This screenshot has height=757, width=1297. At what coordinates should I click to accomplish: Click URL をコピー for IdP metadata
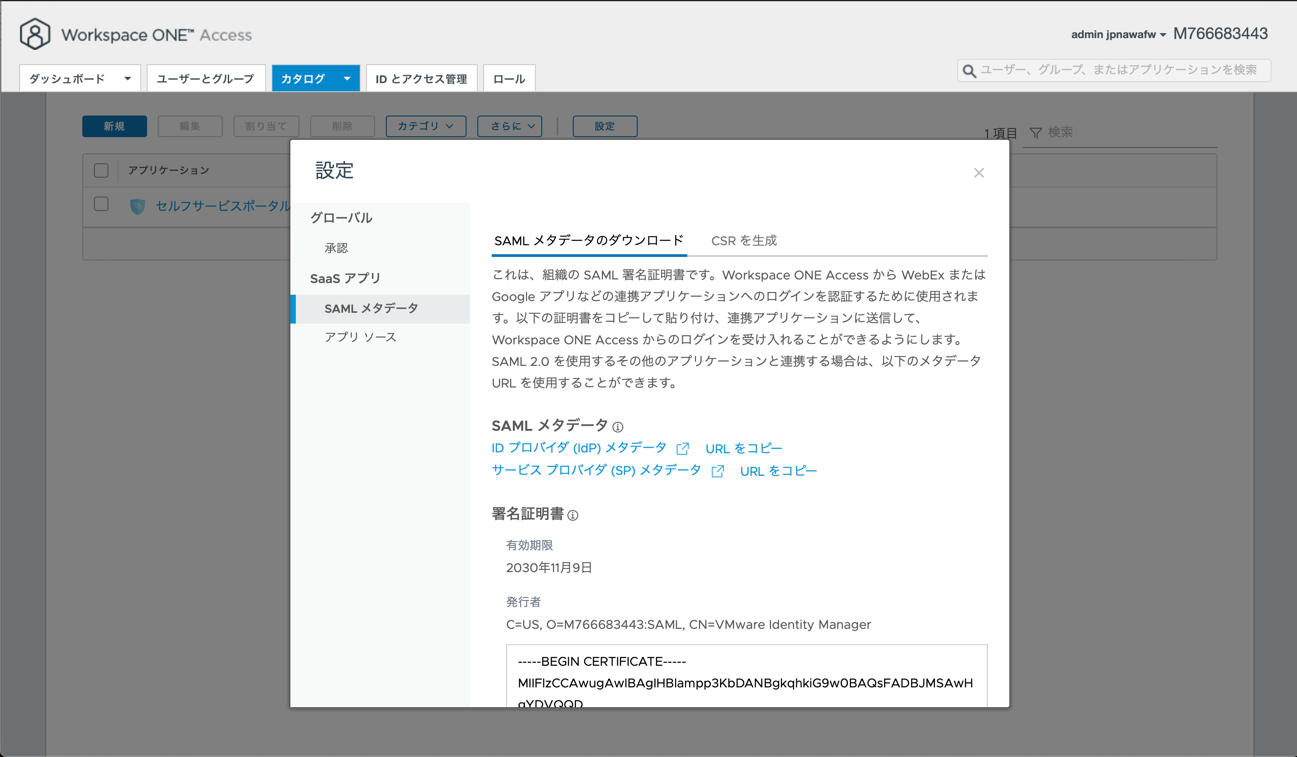pyautogui.click(x=744, y=449)
